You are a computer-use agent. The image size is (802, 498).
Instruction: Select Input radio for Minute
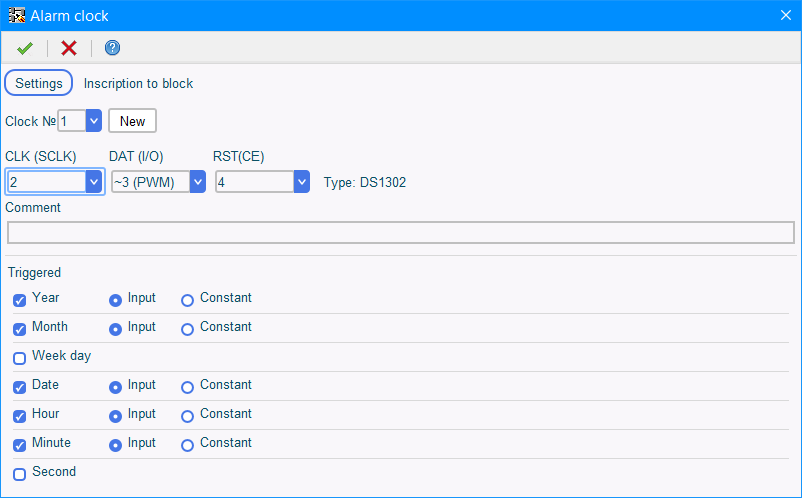click(115, 445)
